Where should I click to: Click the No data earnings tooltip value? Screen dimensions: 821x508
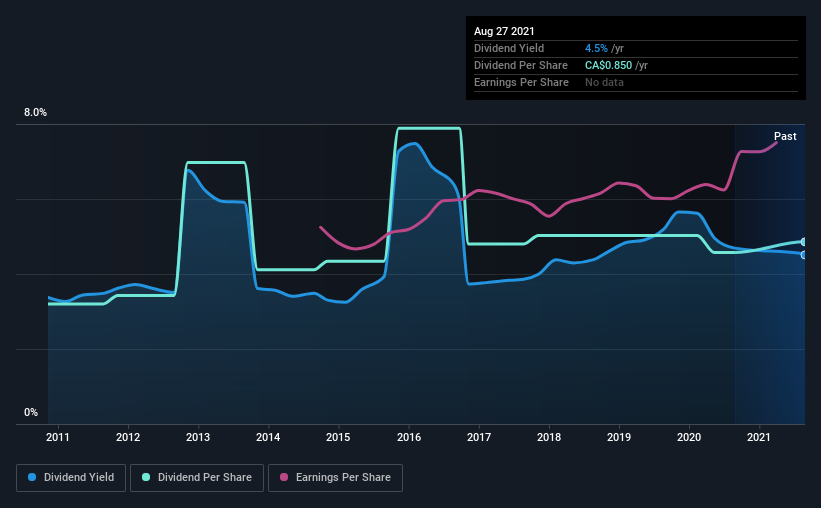click(604, 82)
